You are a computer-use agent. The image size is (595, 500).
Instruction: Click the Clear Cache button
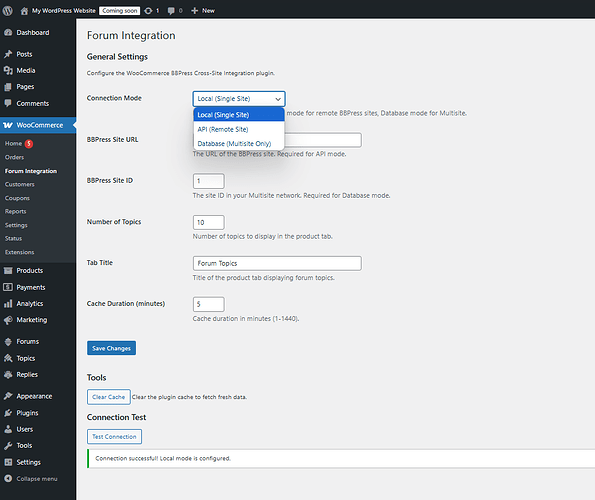[109, 397]
